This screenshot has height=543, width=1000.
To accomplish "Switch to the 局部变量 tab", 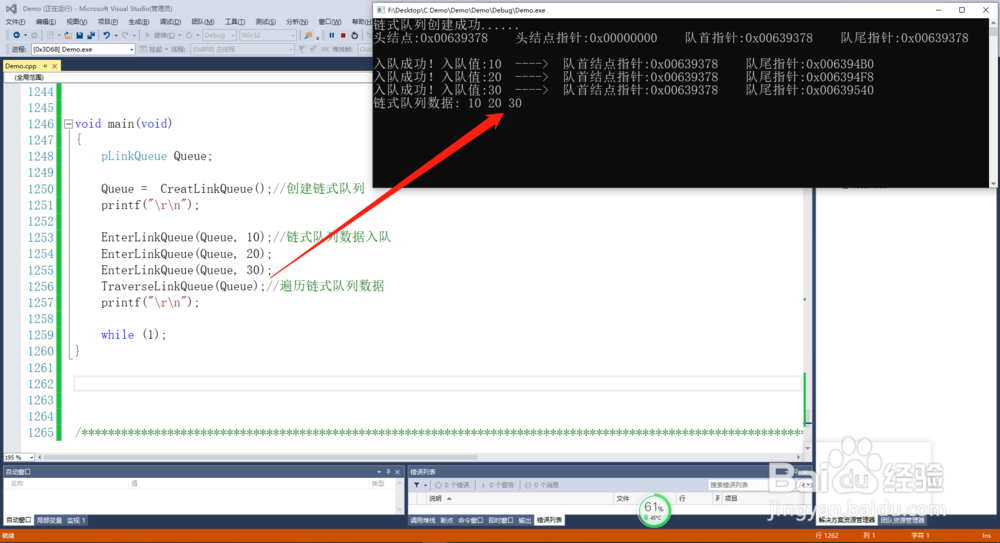I will coord(49,521).
